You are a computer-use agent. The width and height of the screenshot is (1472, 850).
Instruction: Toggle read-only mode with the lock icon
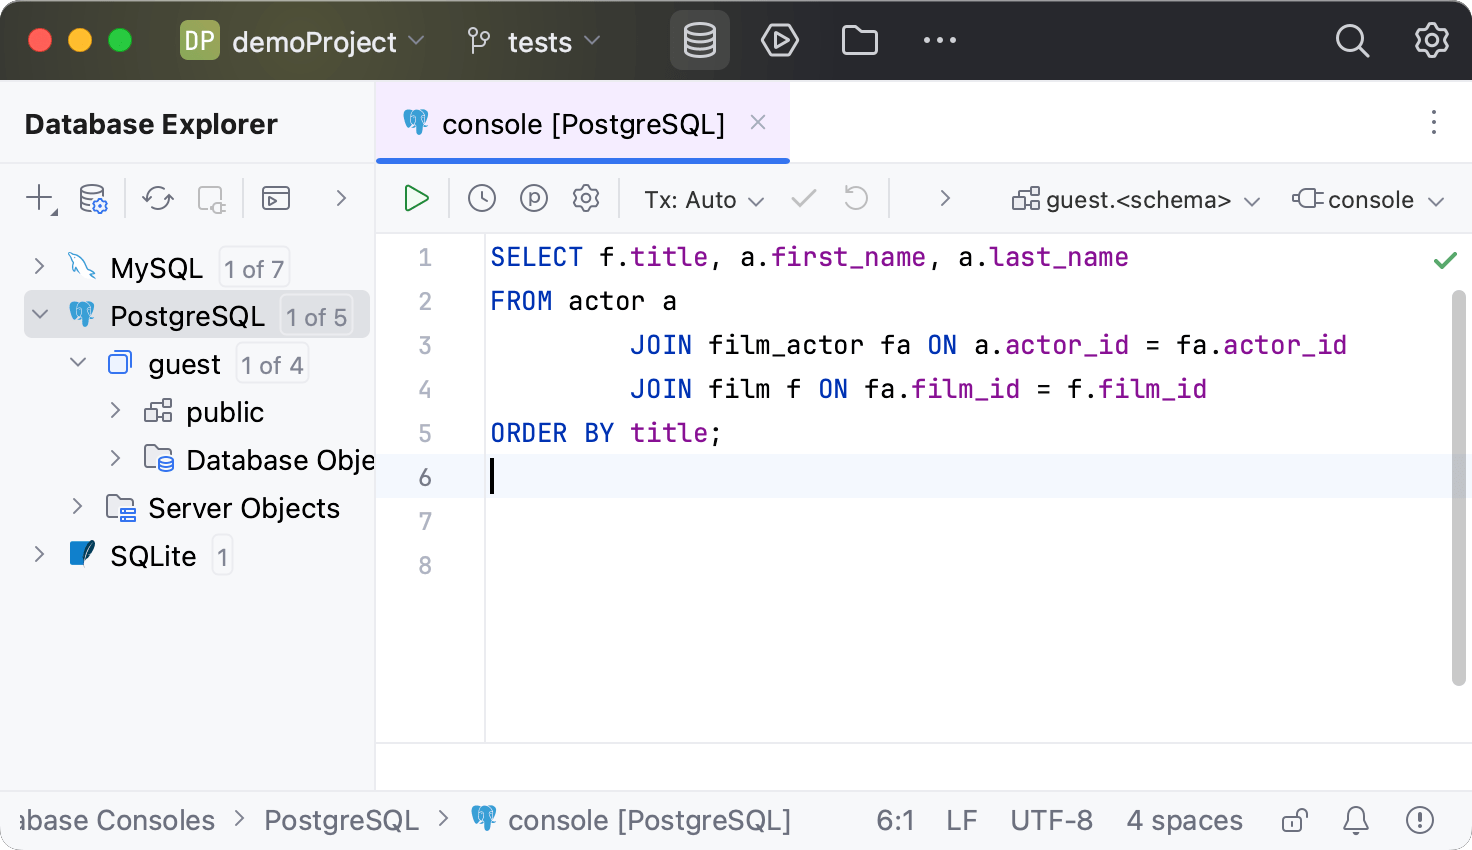(1293, 820)
